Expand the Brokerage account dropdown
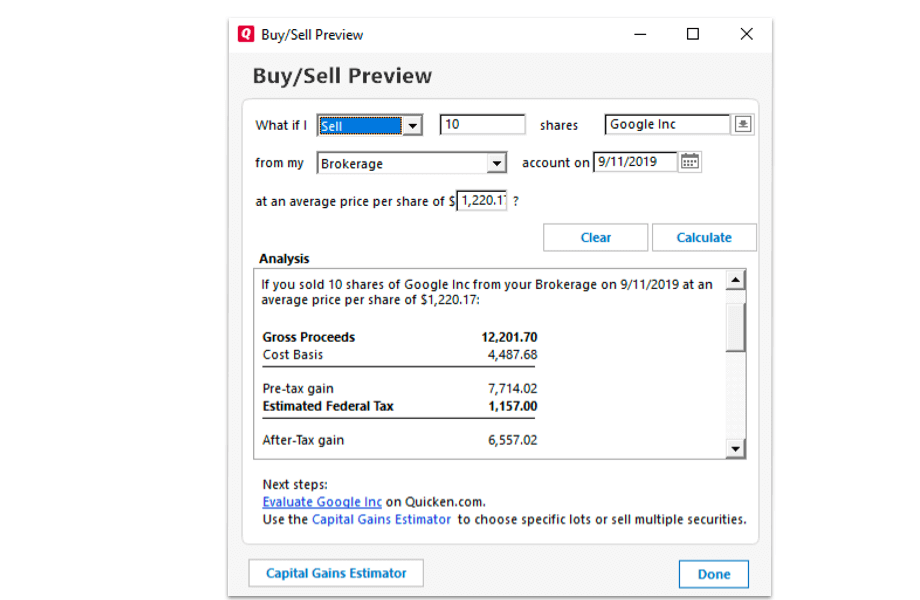 click(x=496, y=163)
